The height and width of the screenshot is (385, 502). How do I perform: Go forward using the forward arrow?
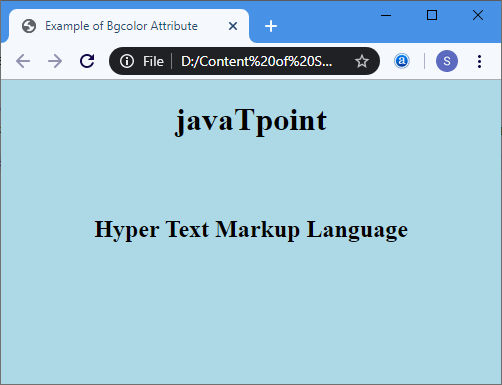(55, 61)
